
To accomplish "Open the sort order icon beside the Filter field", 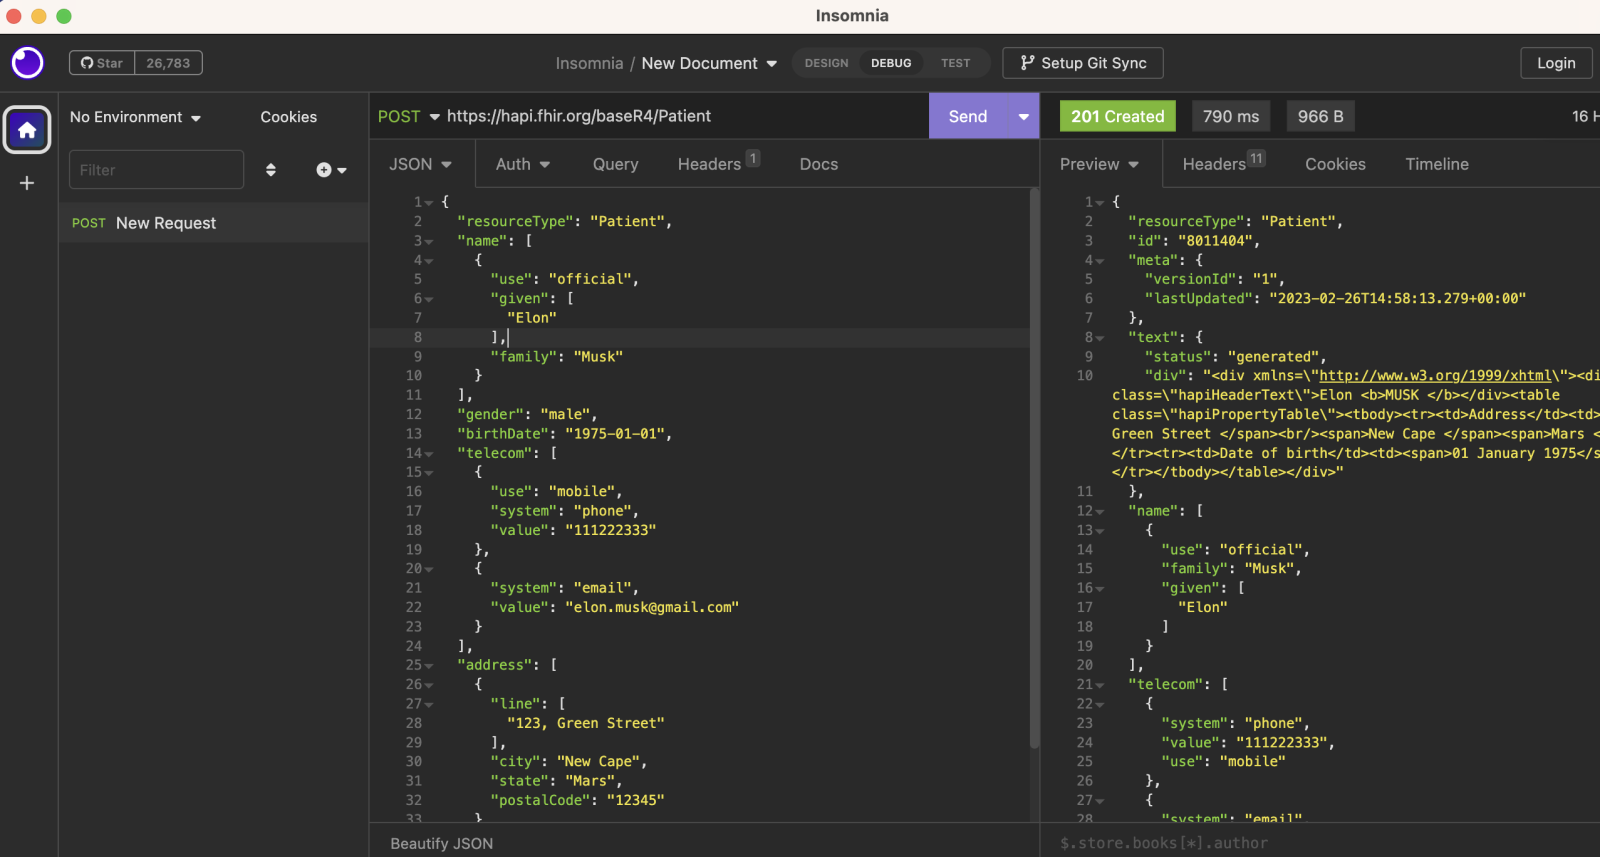I will tap(271, 170).
